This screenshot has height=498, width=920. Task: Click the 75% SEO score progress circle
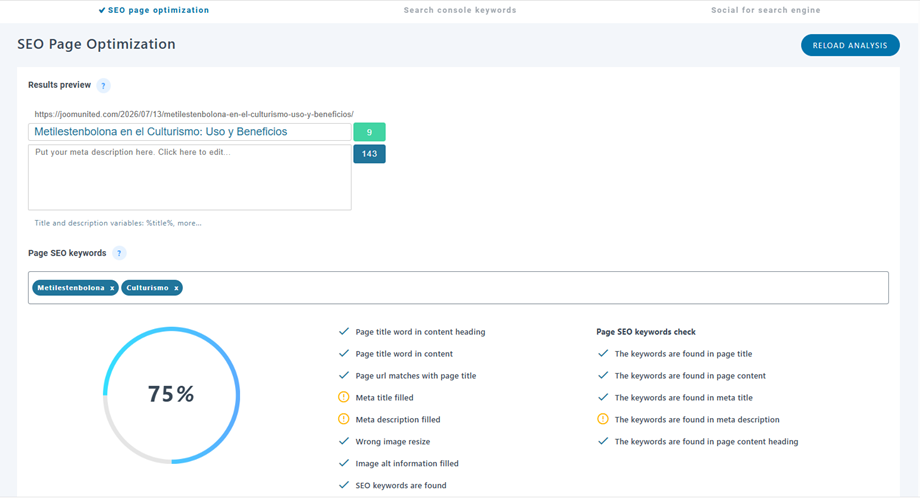click(x=171, y=395)
